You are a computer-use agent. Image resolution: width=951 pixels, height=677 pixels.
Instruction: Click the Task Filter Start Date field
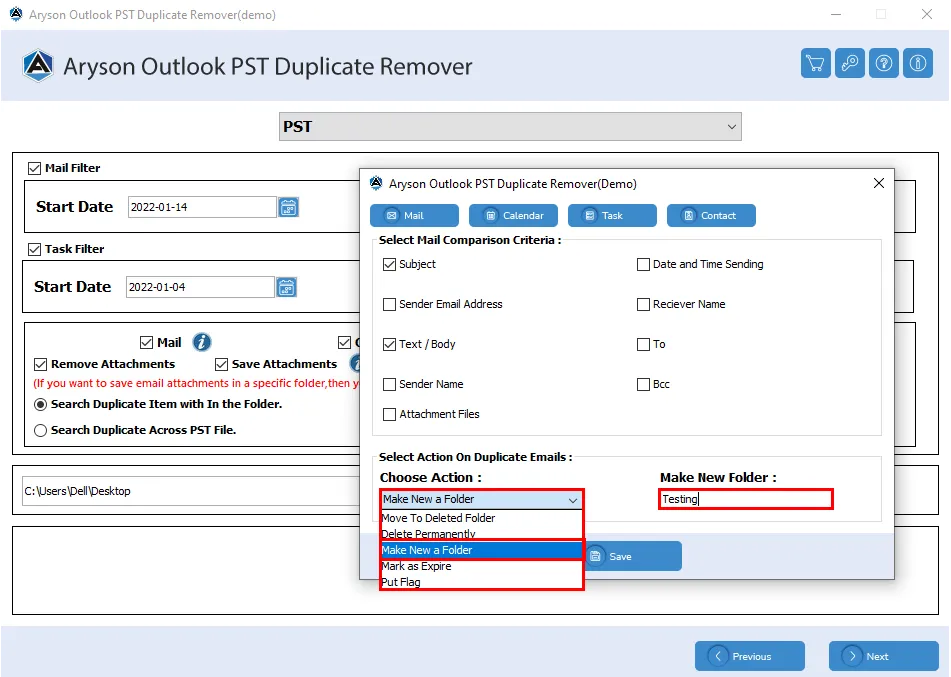coord(200,287)
